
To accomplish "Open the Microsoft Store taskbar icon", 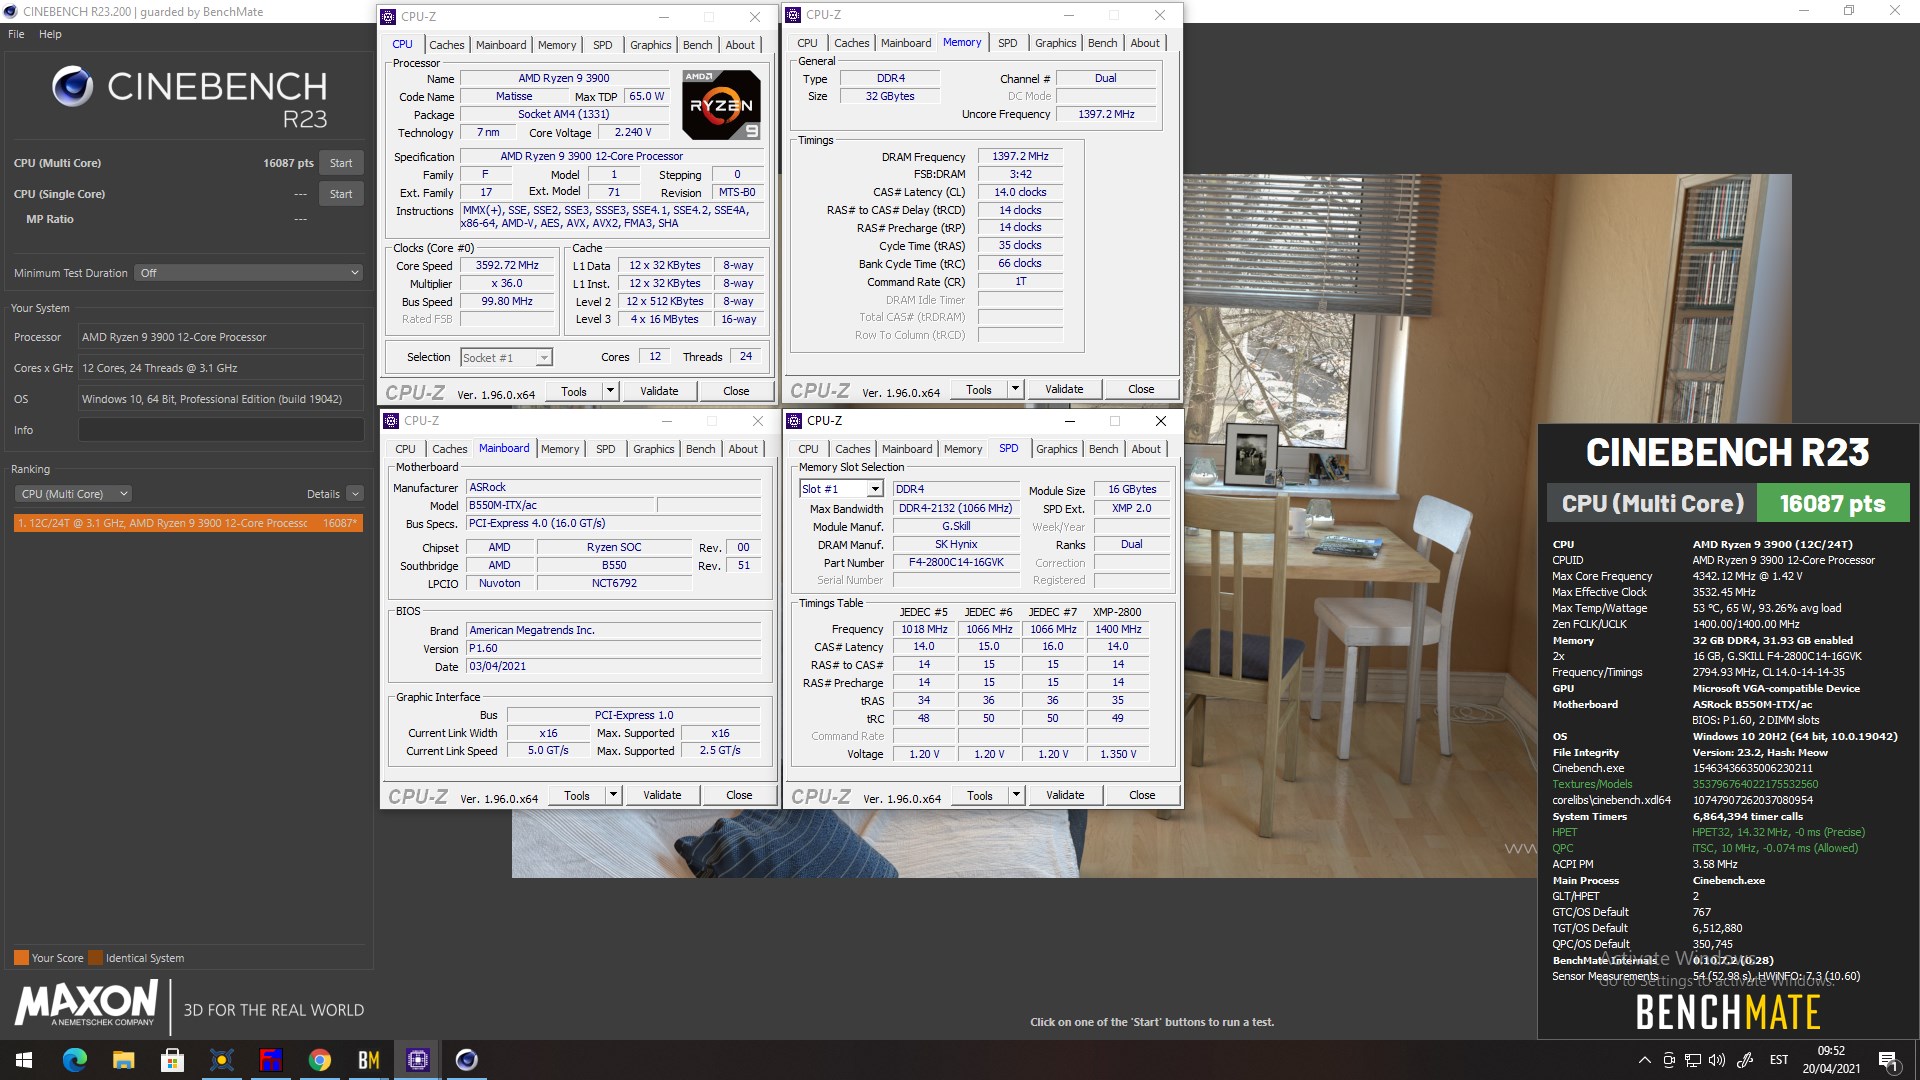I will [172, 1060].
